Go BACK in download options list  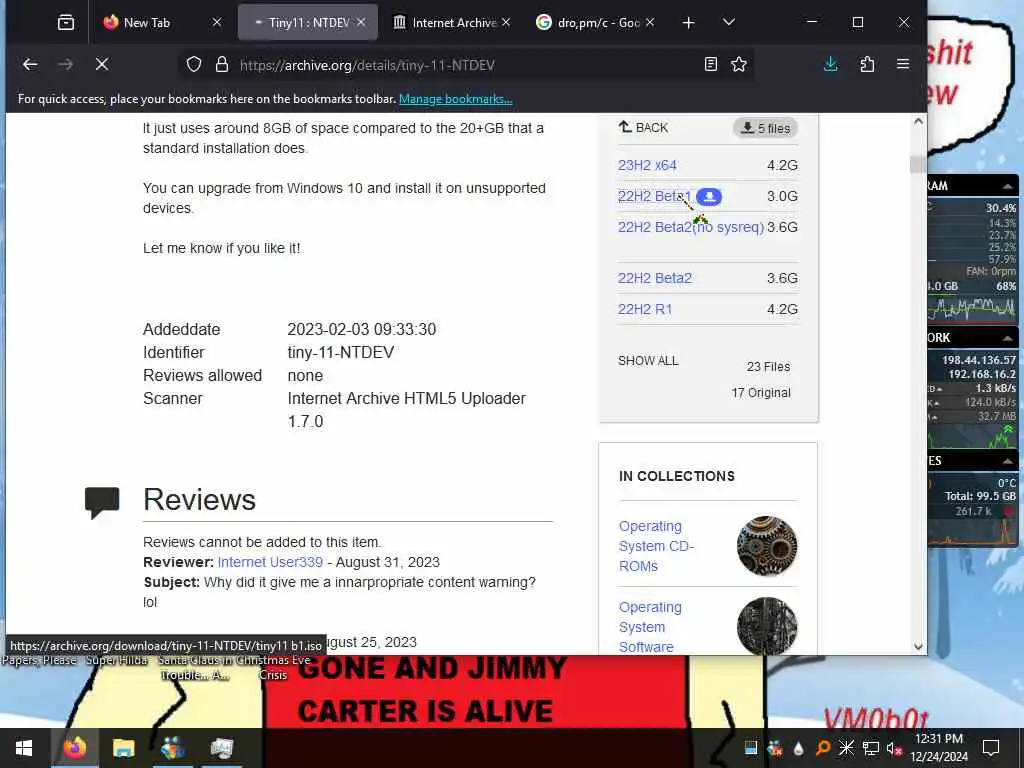tap(643, 127)
